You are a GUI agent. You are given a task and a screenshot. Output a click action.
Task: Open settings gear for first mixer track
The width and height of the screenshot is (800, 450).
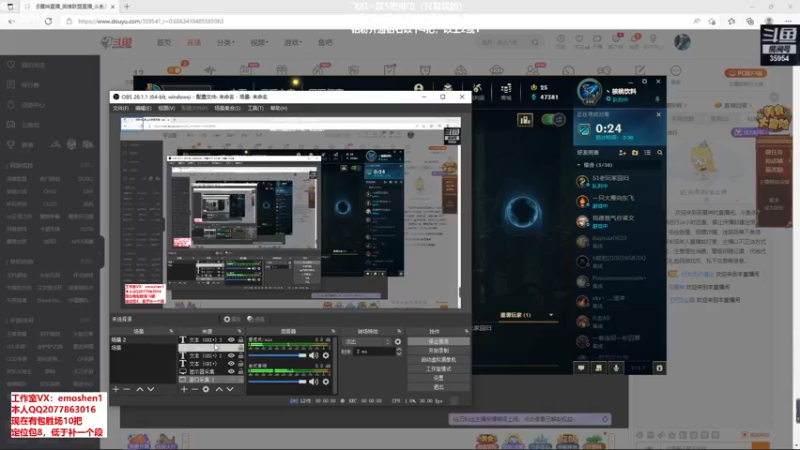click(x=326, y=355)
